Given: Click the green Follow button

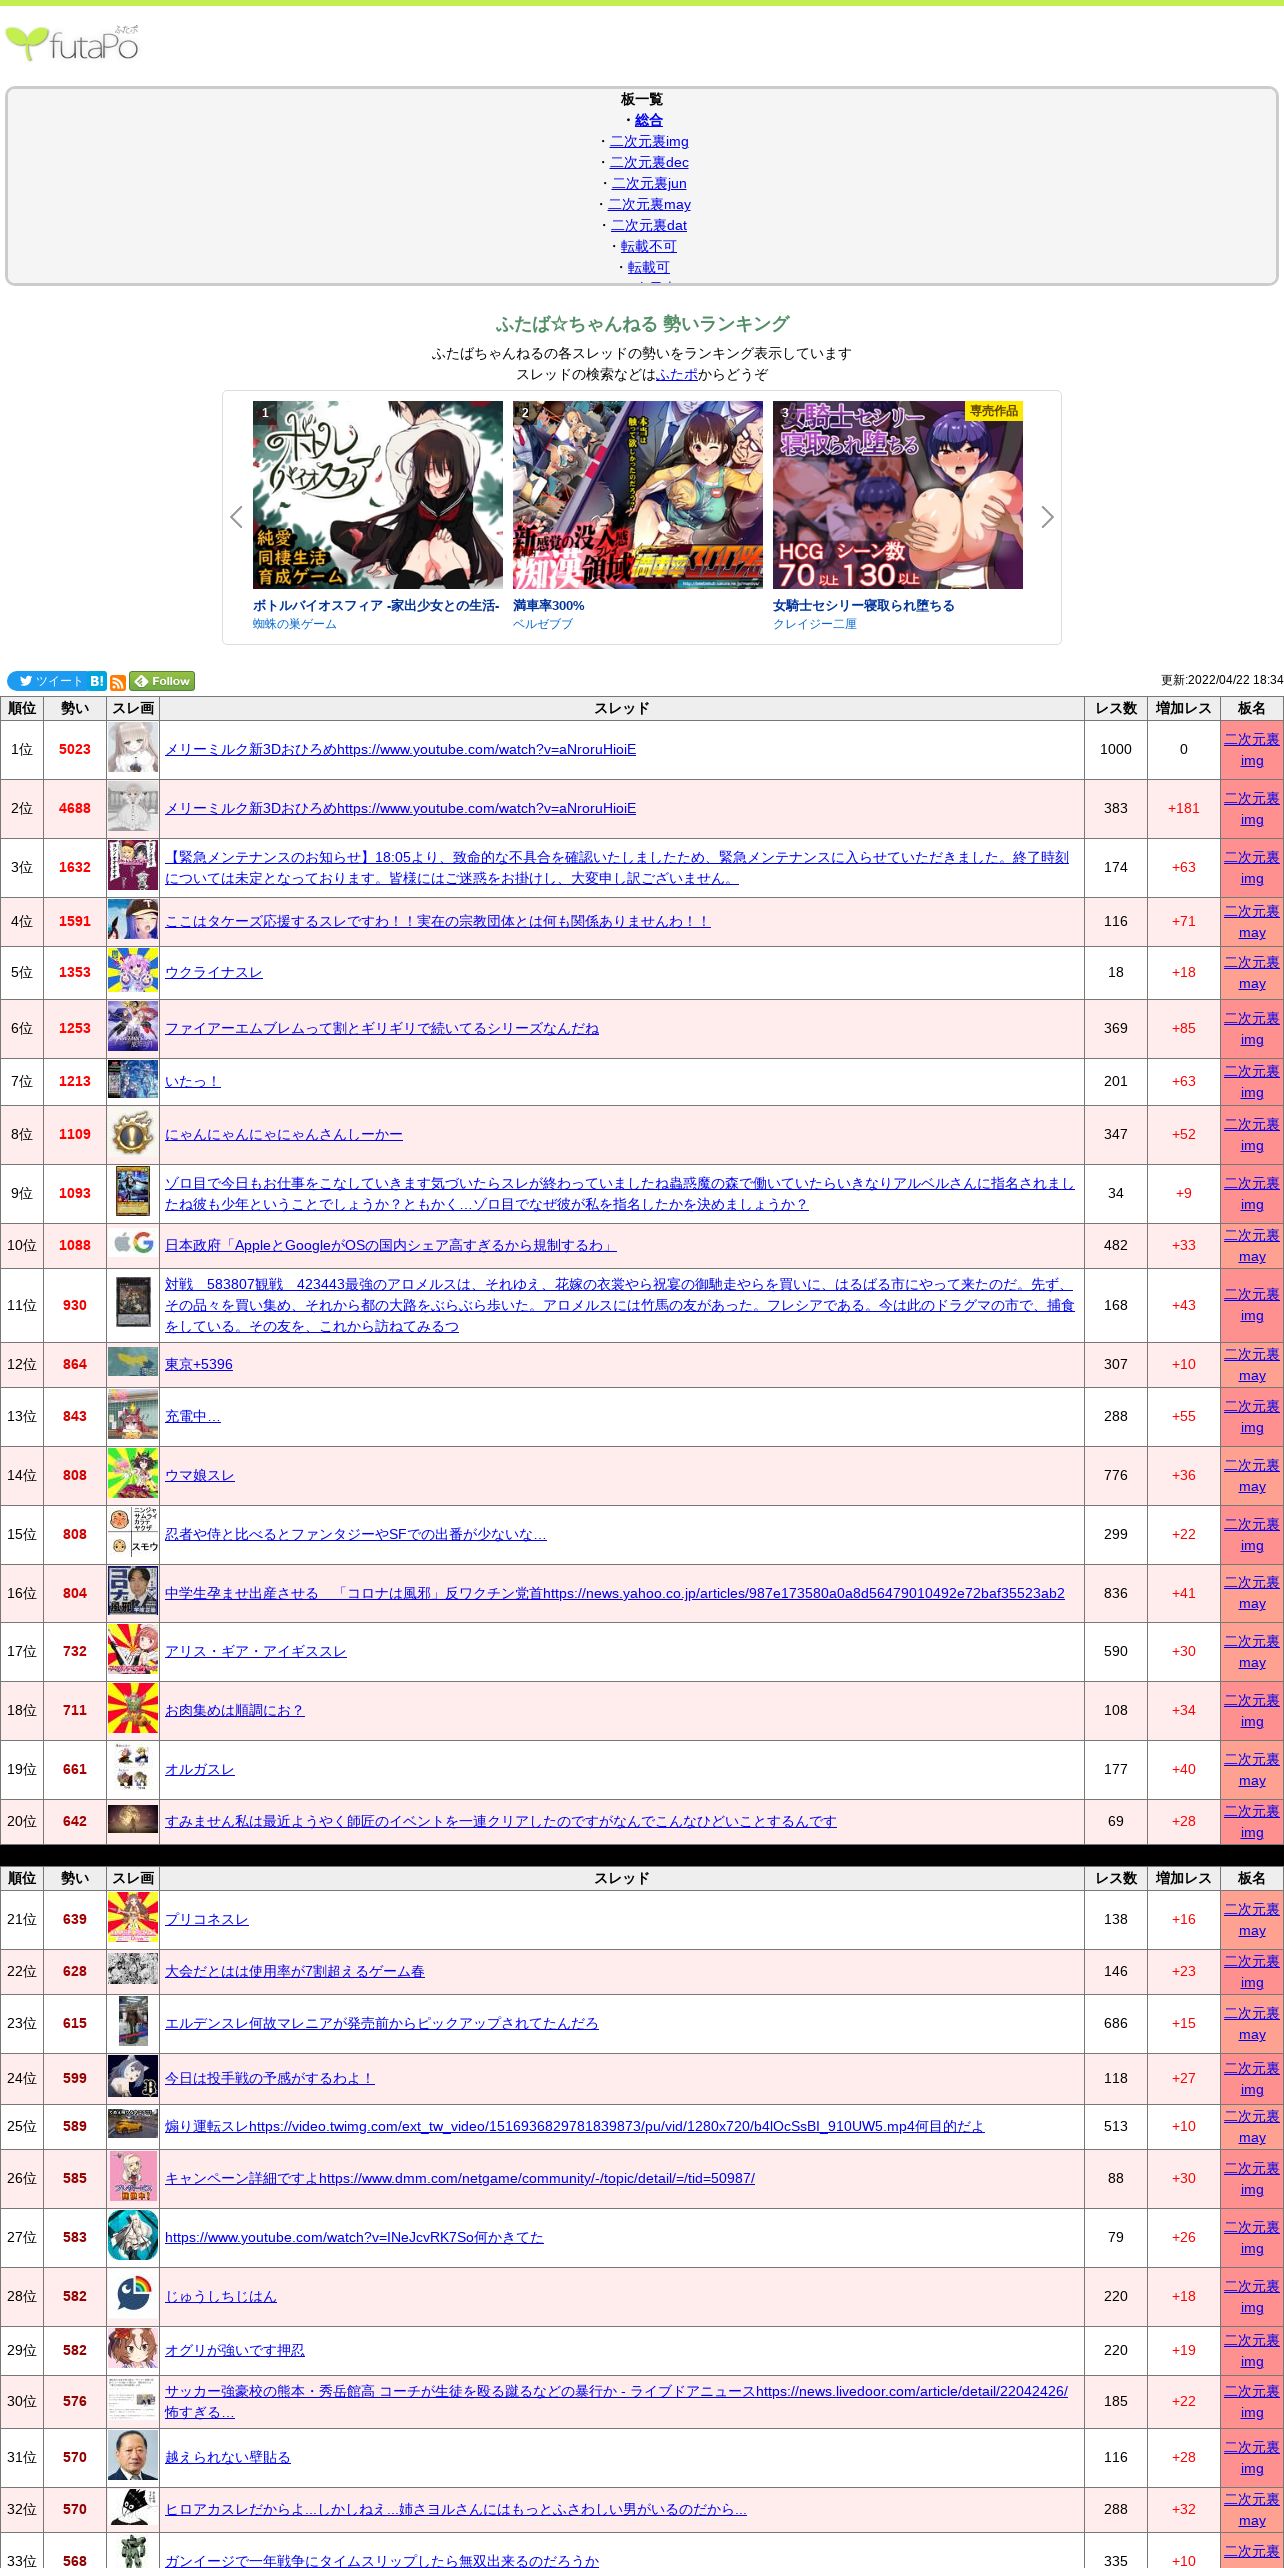Looking at the screenshot, I should coord(162,681).
